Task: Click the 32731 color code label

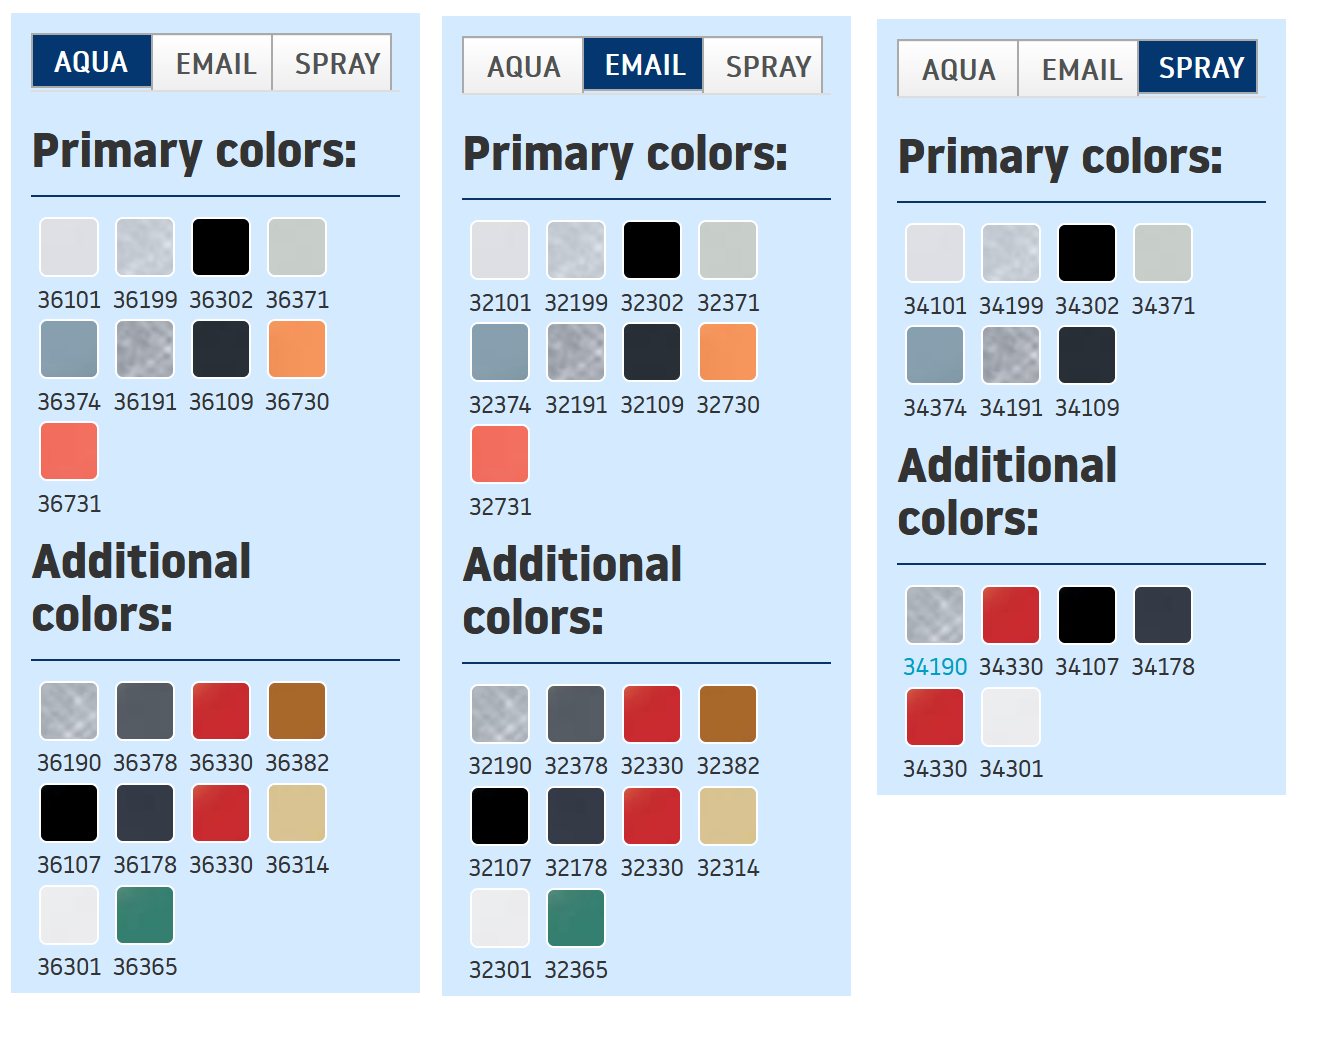Action: pyautogui.click(x=500, y=507)
